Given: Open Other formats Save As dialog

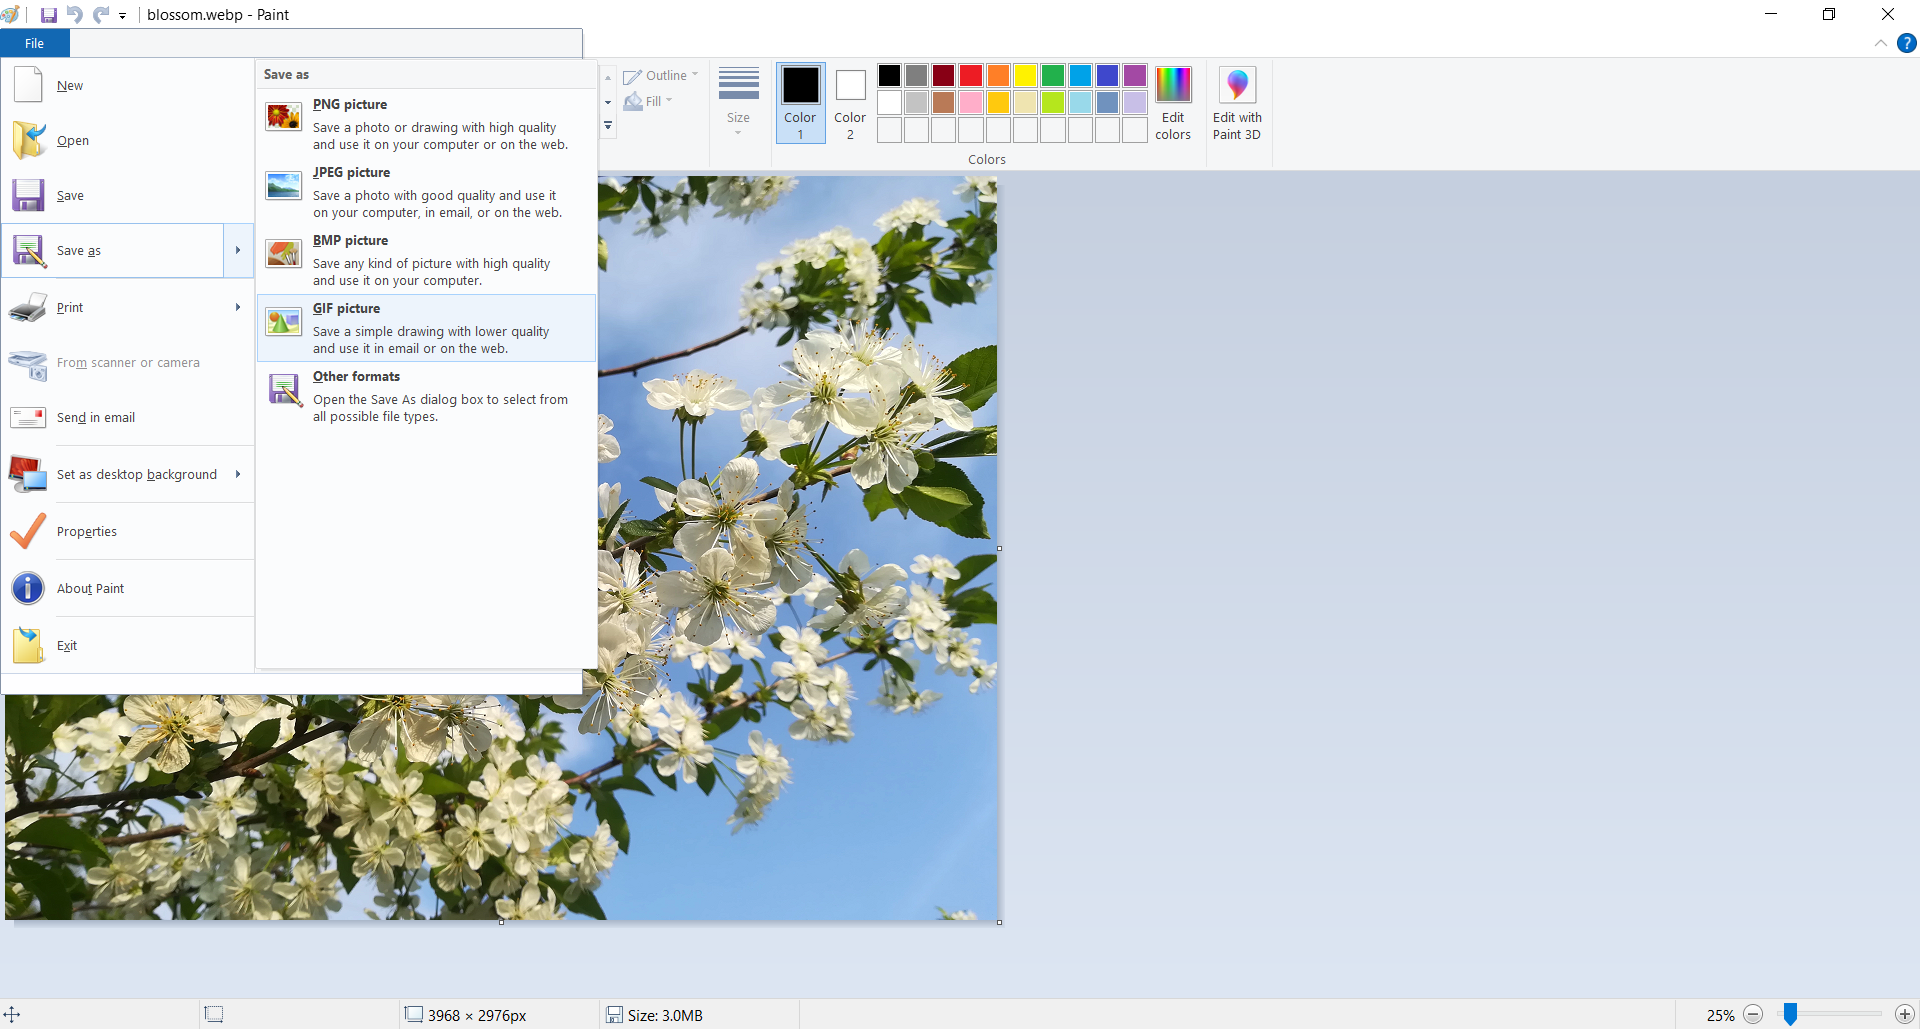Looking at the screenshot, I should 427,395.
